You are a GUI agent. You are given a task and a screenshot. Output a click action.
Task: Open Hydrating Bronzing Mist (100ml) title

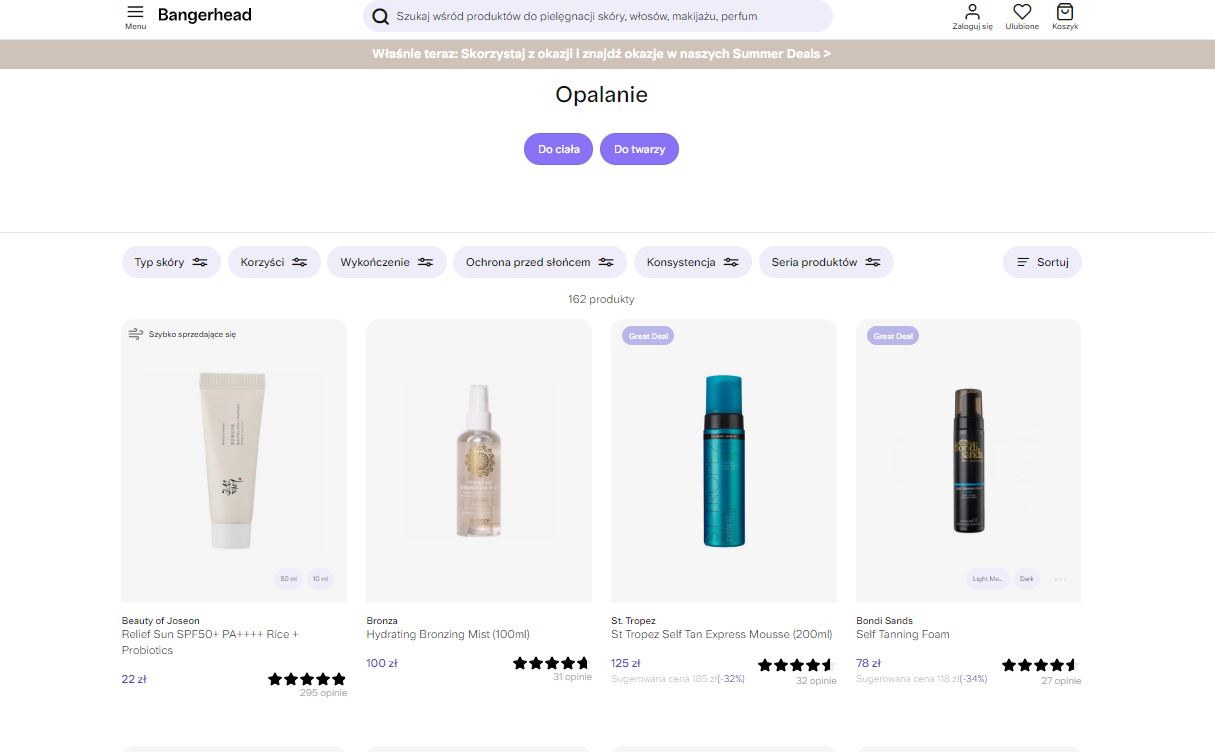[x=448, y=634]
